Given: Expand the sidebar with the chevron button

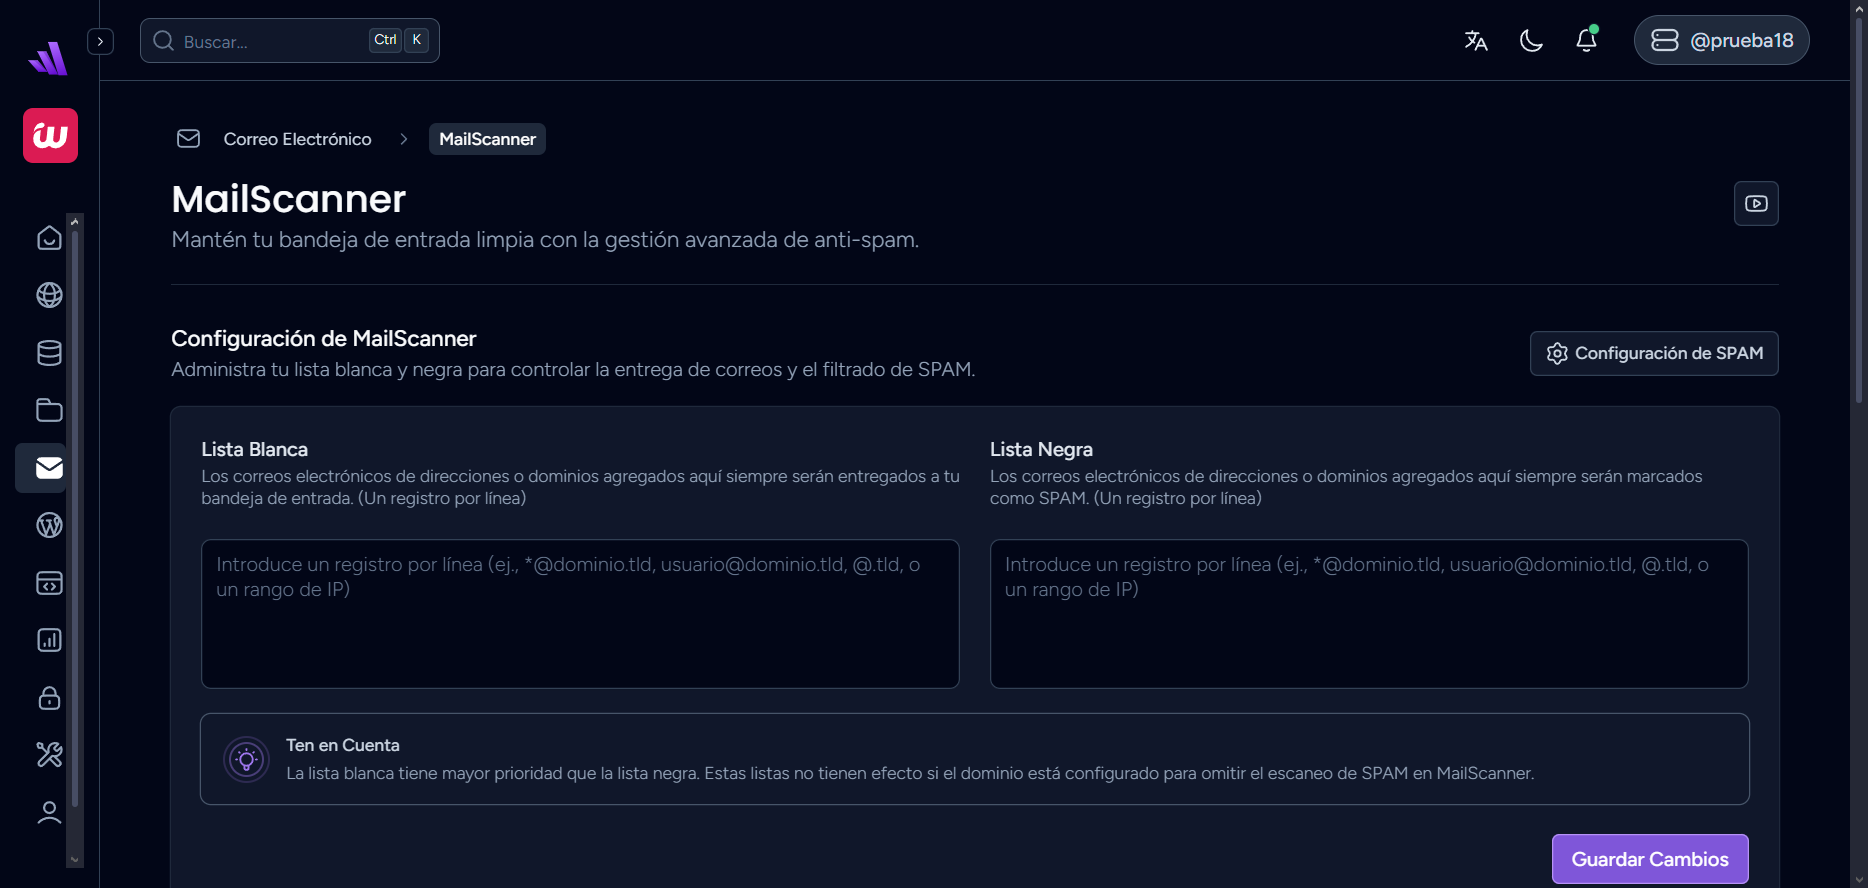Looking at the screenshot, I should (x=100, y=41).
